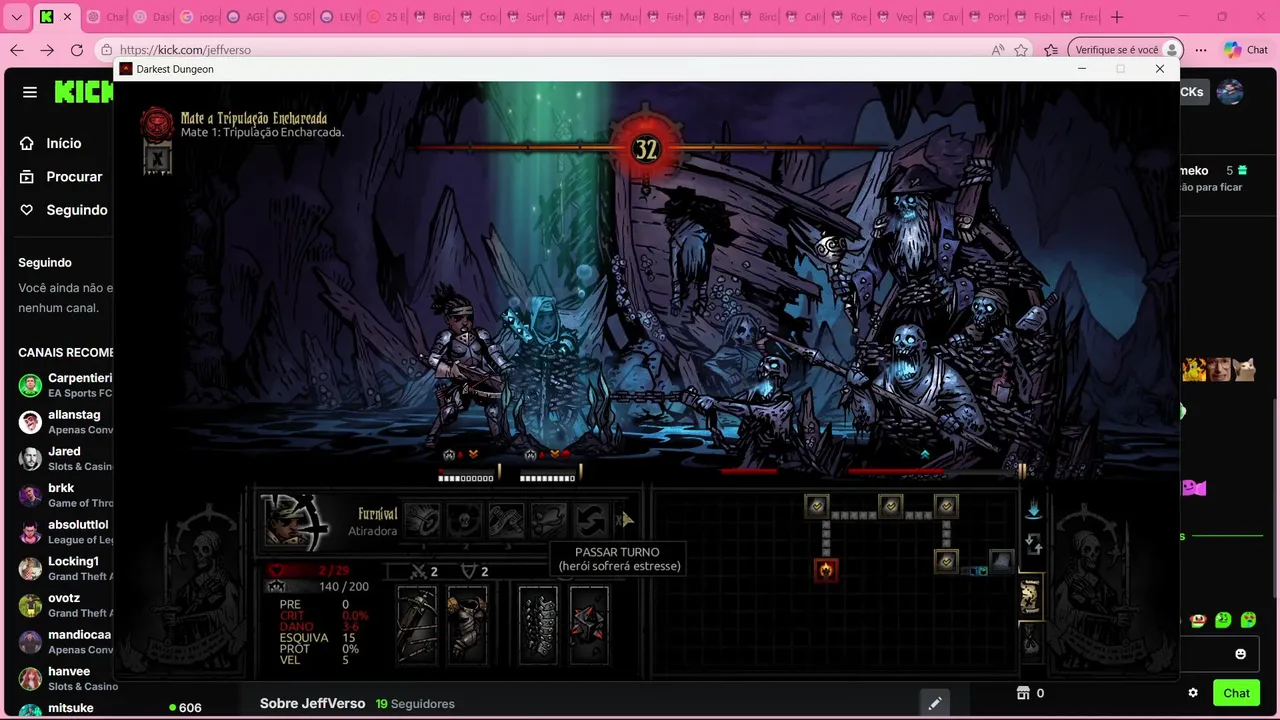Click the equipped crossbow weapon slot
This screenshot has width=1280, height=720.
tap(417, 625)
